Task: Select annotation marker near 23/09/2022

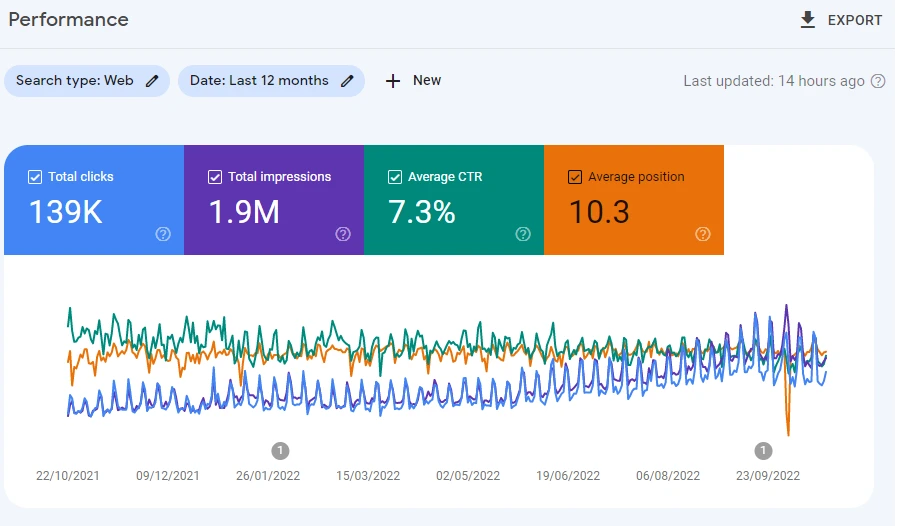Action: pos(763,450)
